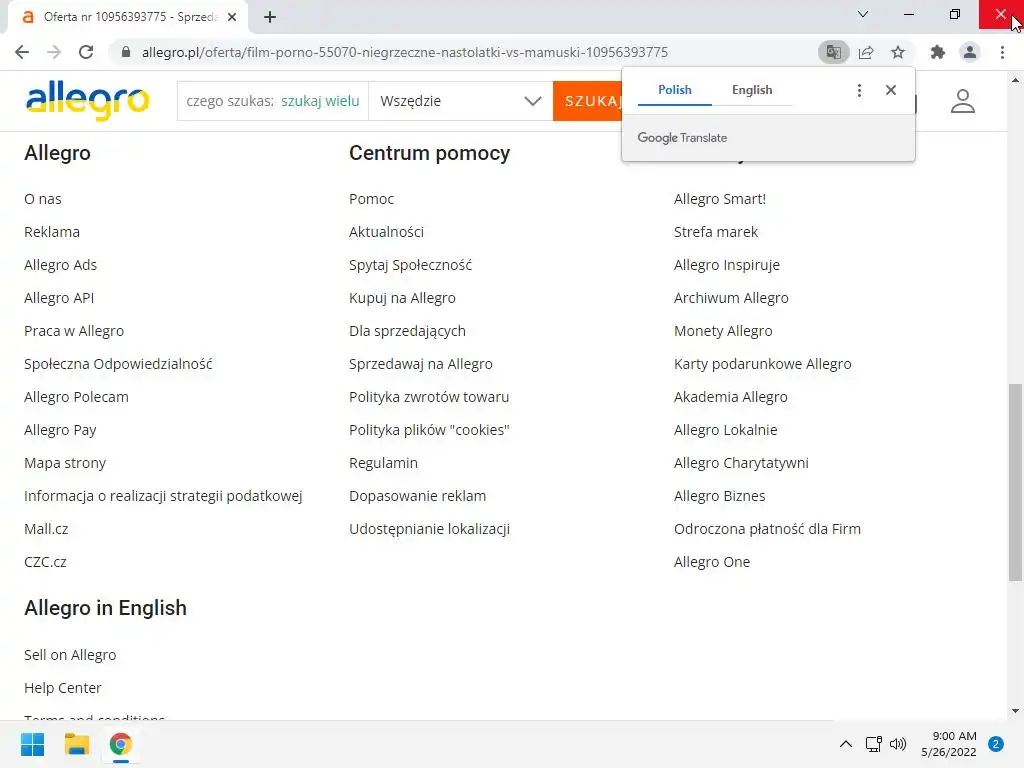Open Strefa marek link

pos(716,232)
